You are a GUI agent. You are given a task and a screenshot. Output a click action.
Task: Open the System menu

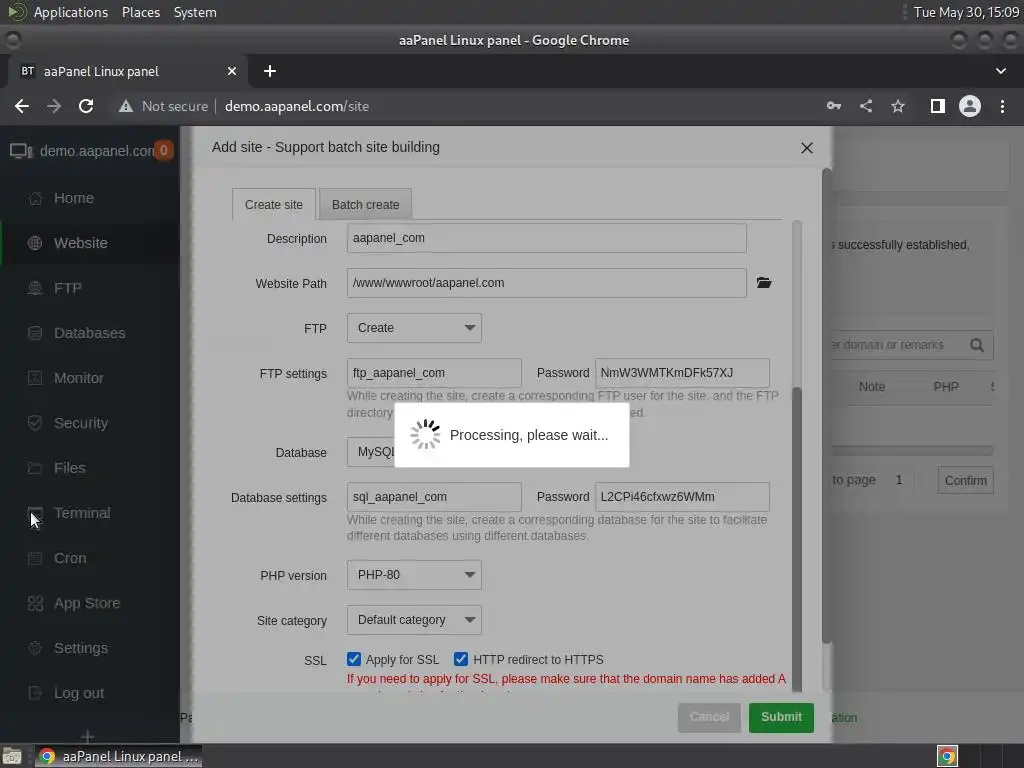click(x=195, y=12)
